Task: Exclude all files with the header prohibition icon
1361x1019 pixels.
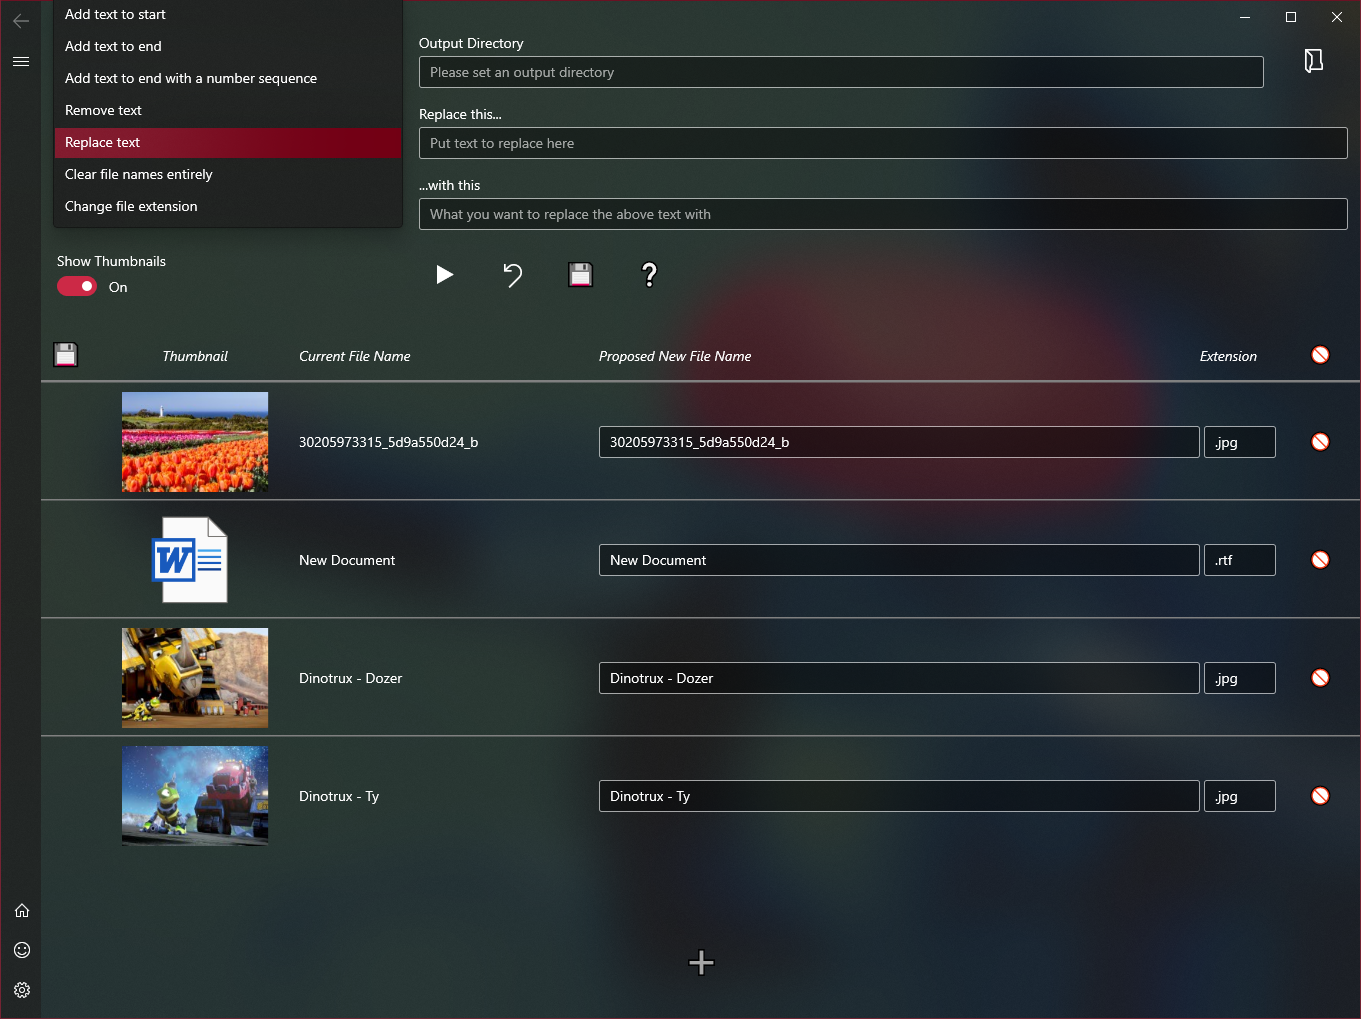Action: [x=1320, y=354]
